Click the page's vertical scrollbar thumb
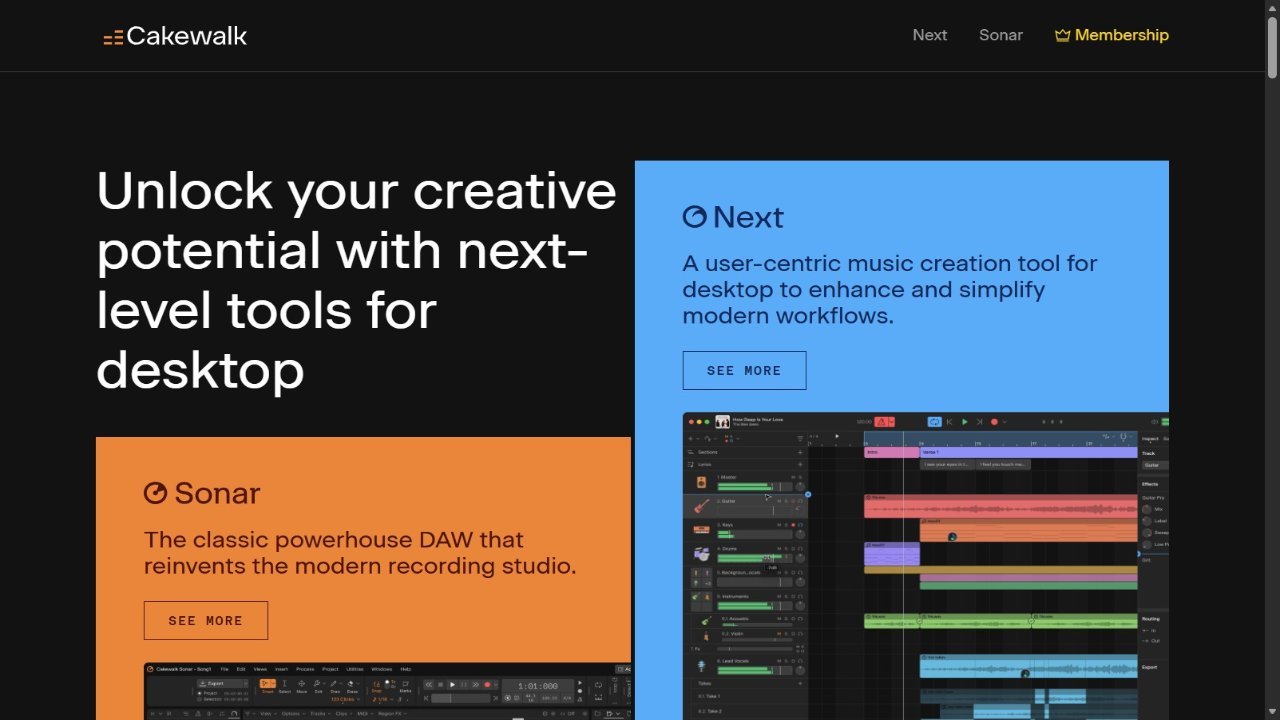 click(x=1272, y=47)
